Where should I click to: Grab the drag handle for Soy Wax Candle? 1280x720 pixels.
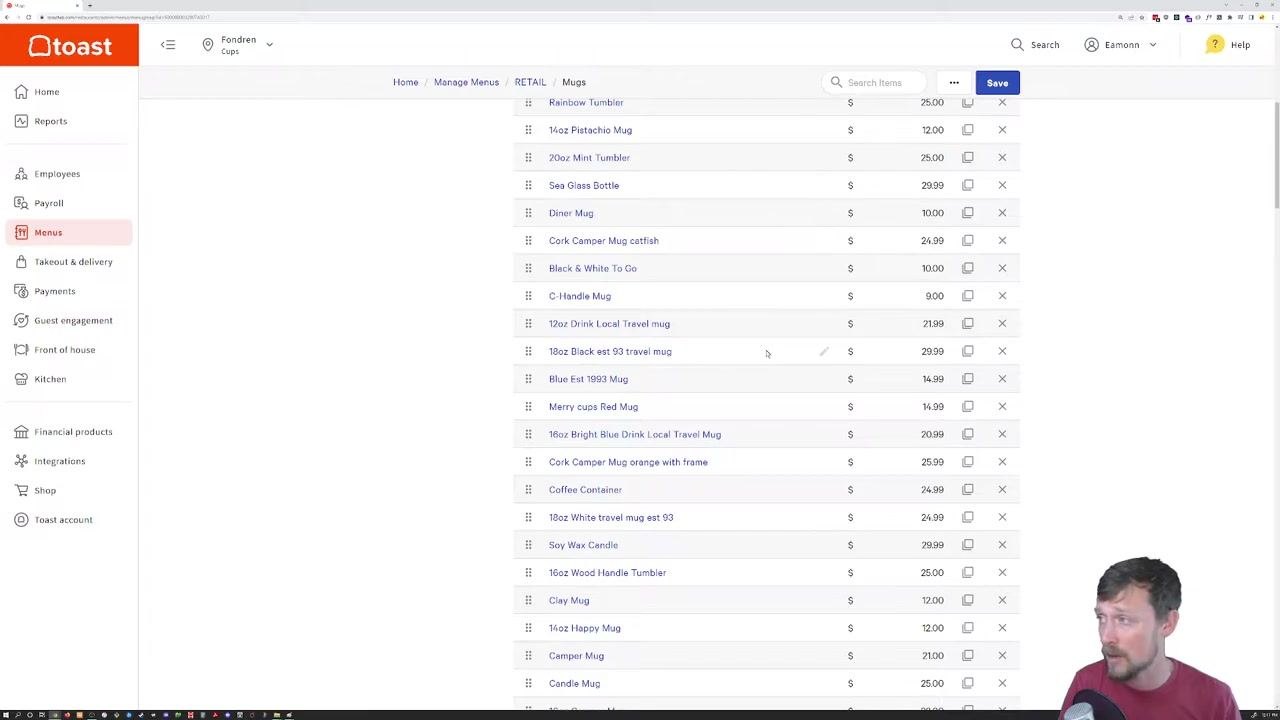click(528, 545)
